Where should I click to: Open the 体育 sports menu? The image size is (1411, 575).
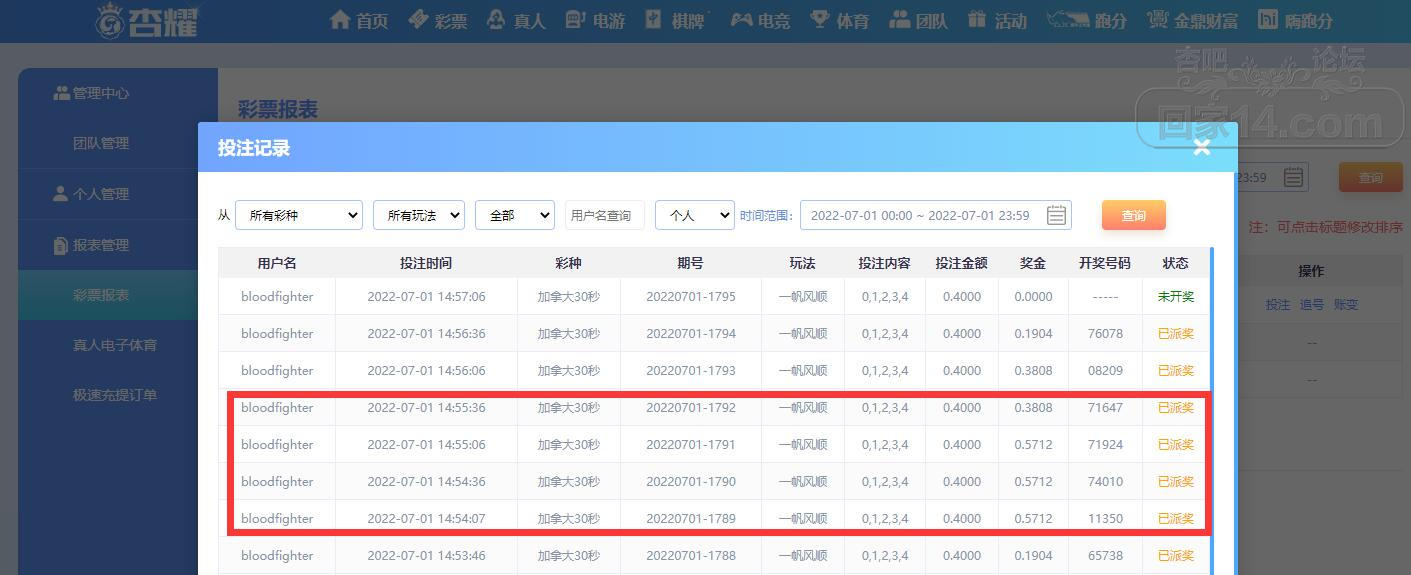click(839, 20)
